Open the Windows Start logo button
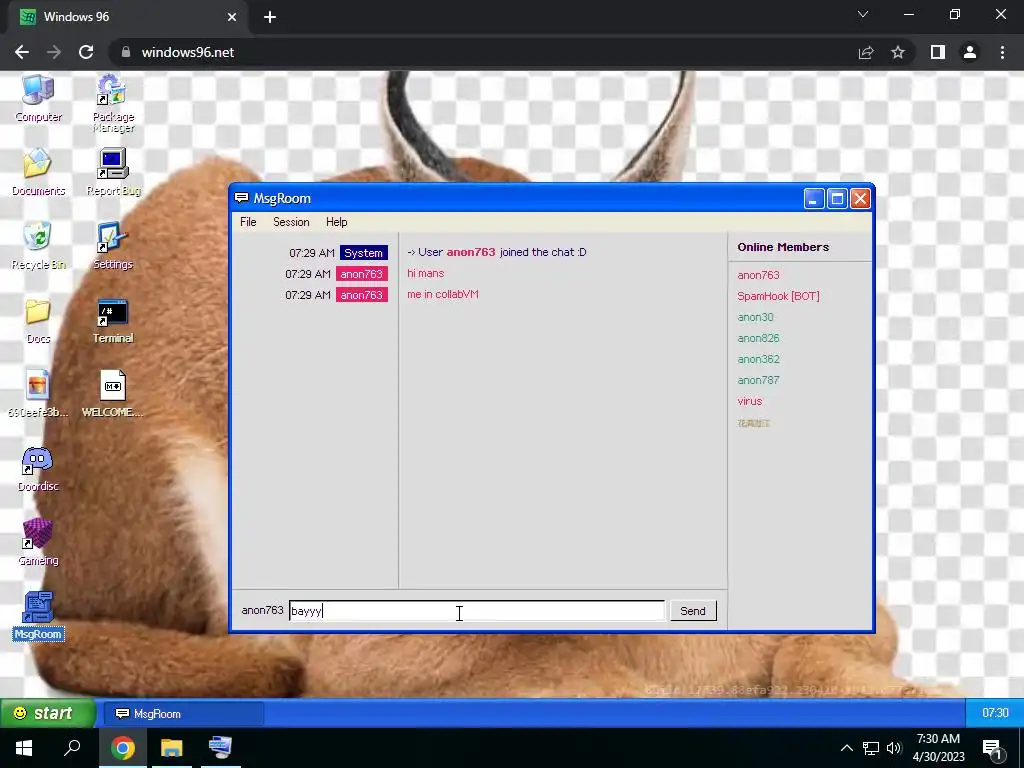Screen dimensions: 1024x768 24,747
